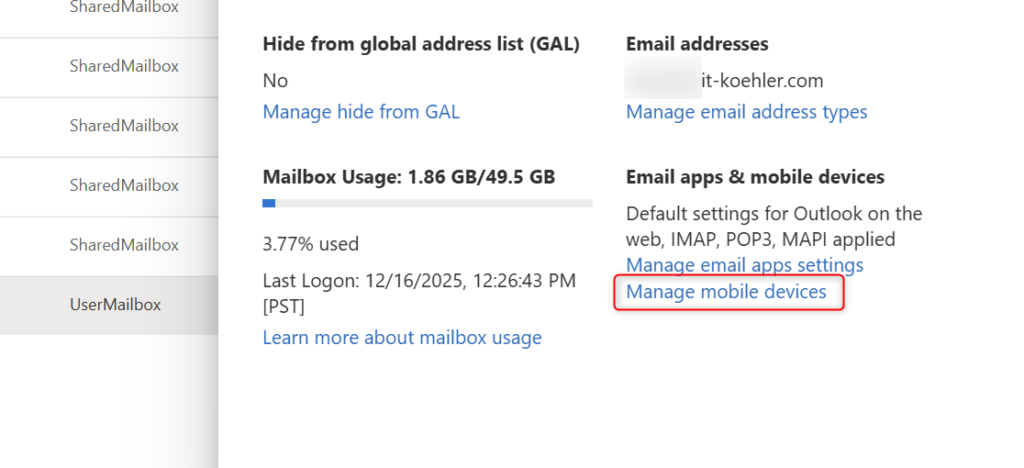Open the Manage mobile devices link

(x=726, y=292)
